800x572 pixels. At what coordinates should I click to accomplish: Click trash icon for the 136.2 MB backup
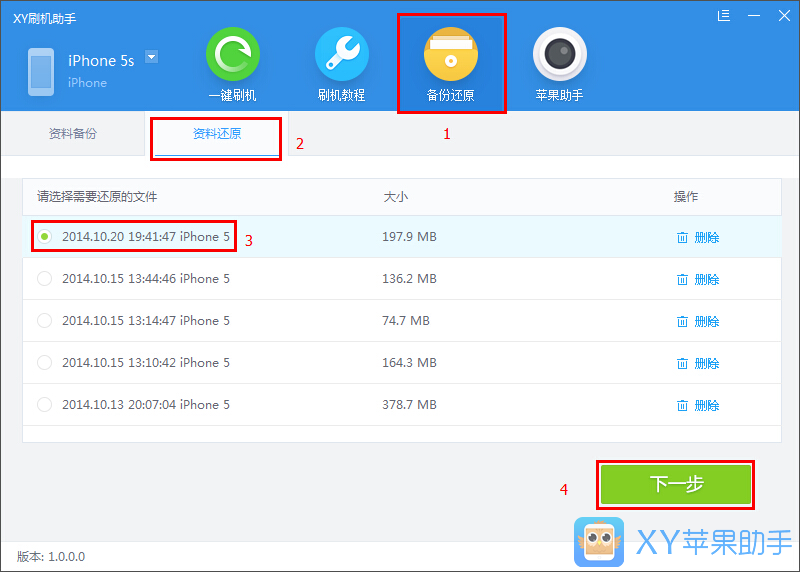click(x=682, y=280)
